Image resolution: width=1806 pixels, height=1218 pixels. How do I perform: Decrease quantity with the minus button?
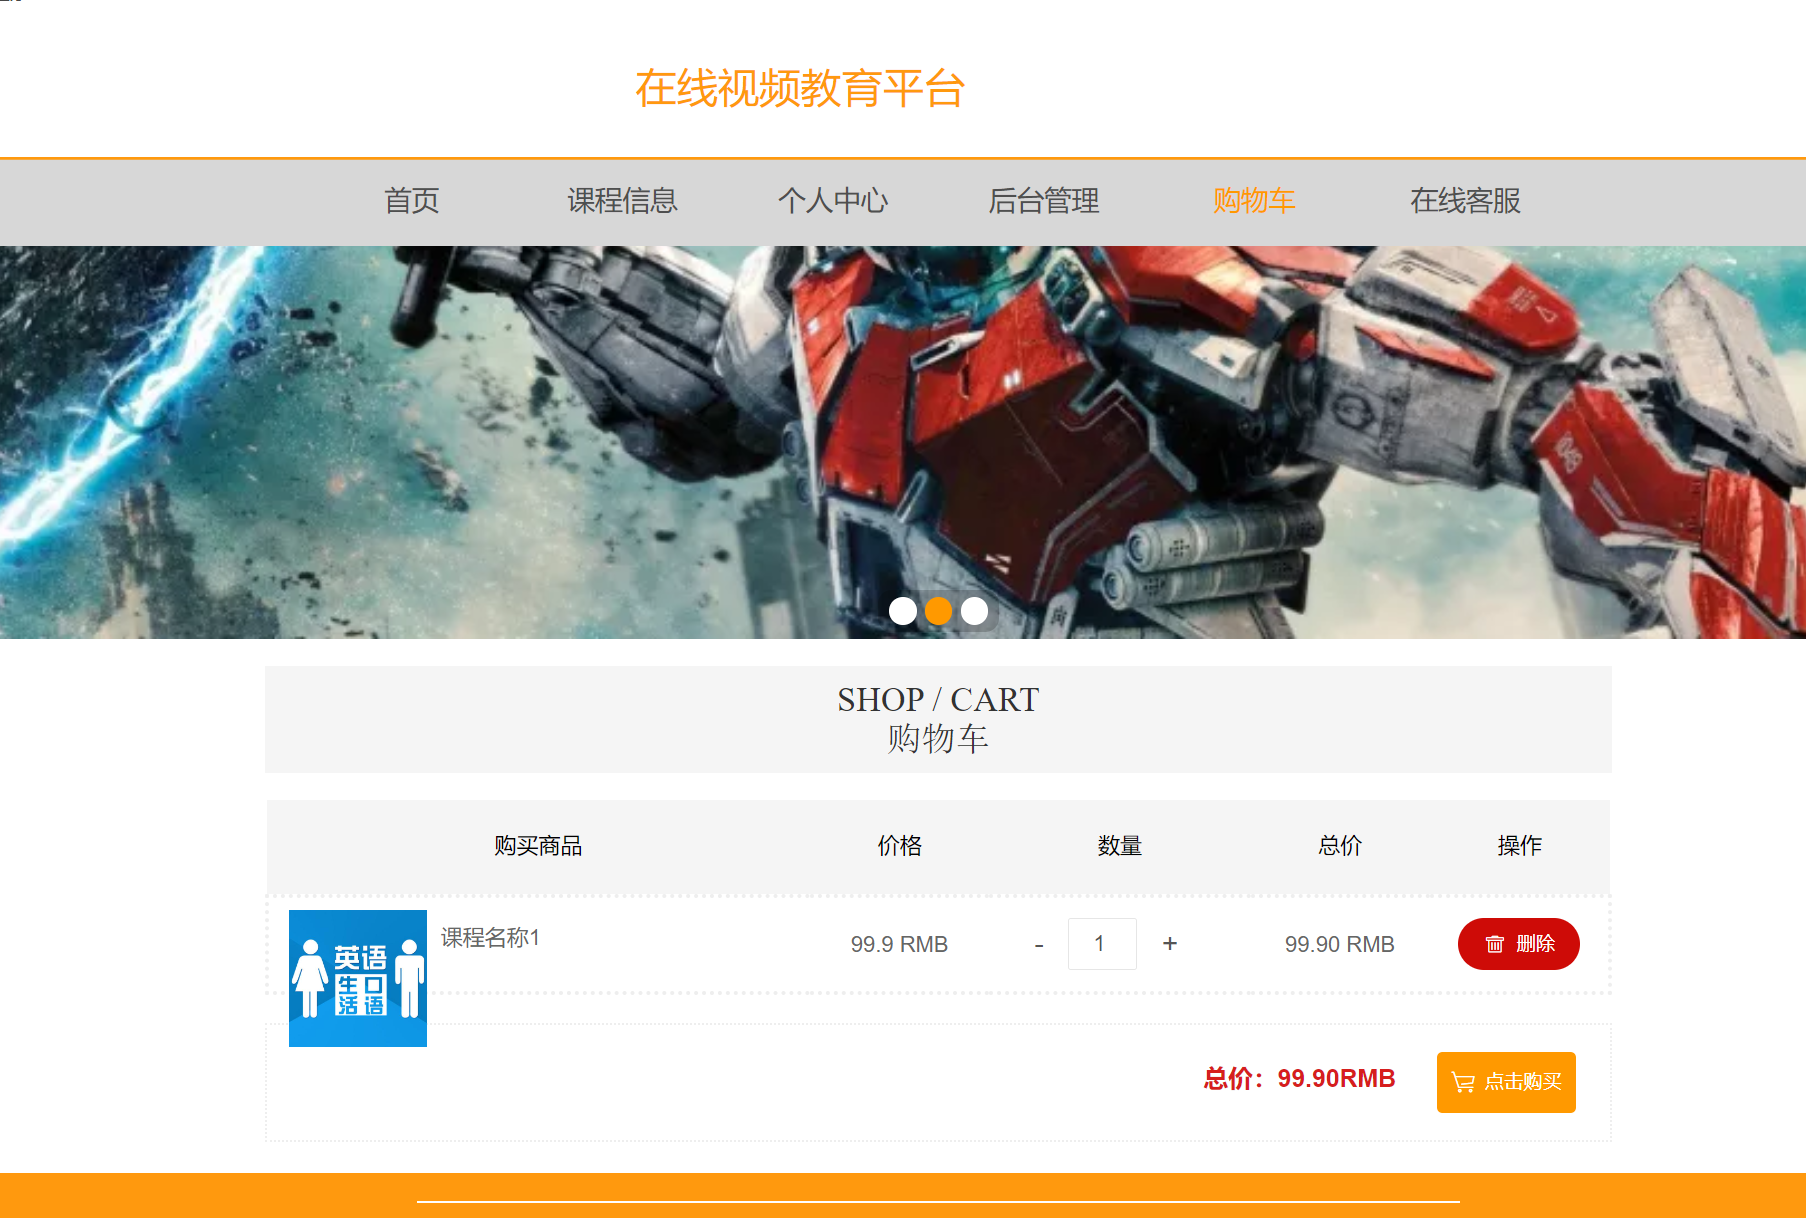[x=1039, y=944]
